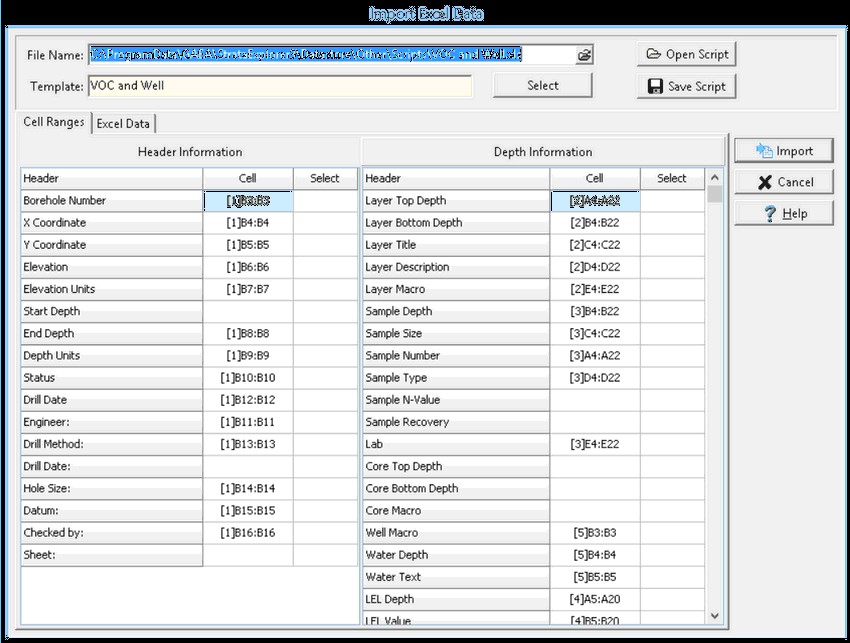
Task: Switch to the Excel Data tab
Action: [123, 124]
